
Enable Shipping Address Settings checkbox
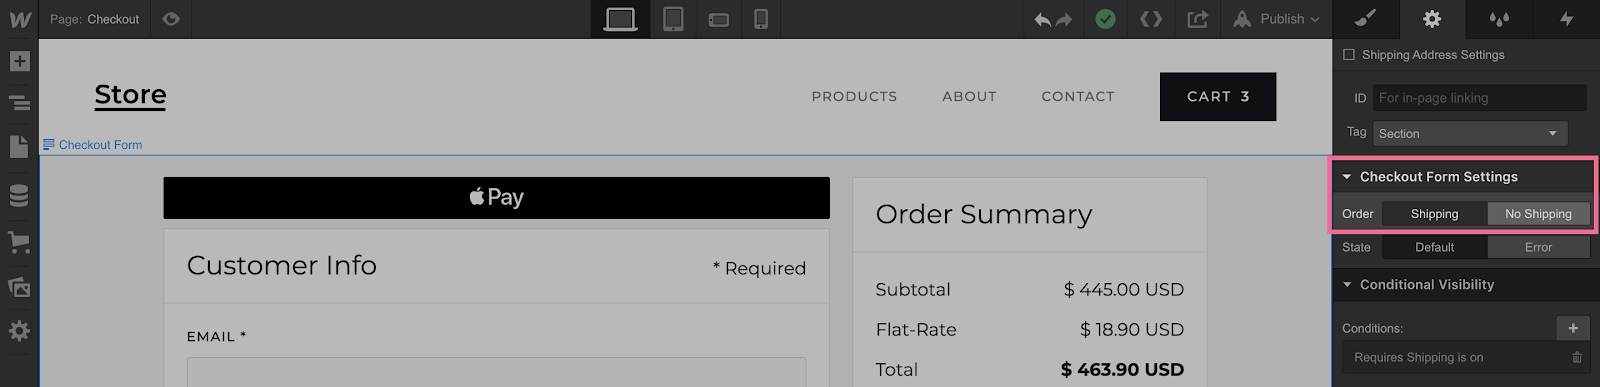(x=1349, y=55)
